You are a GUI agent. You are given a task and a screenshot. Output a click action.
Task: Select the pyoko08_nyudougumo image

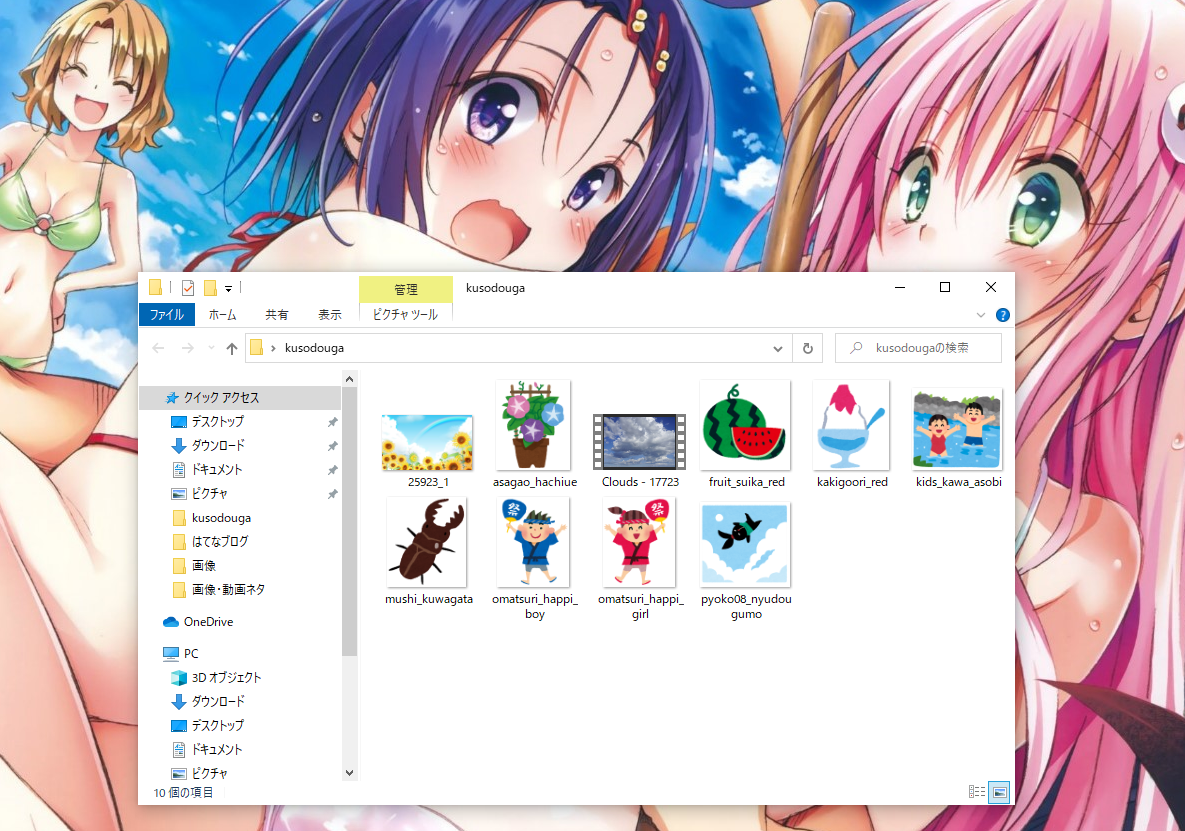coord(746,561)
